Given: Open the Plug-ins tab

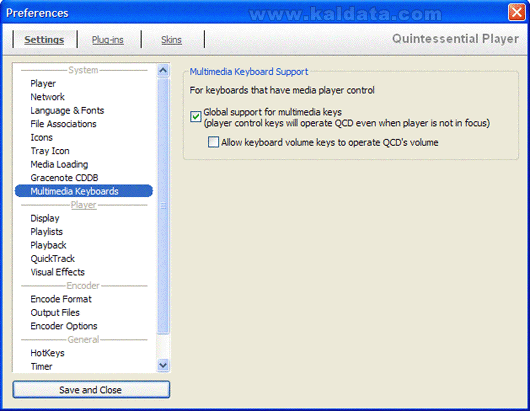Looking at the screenshot, I should (107, 40).
